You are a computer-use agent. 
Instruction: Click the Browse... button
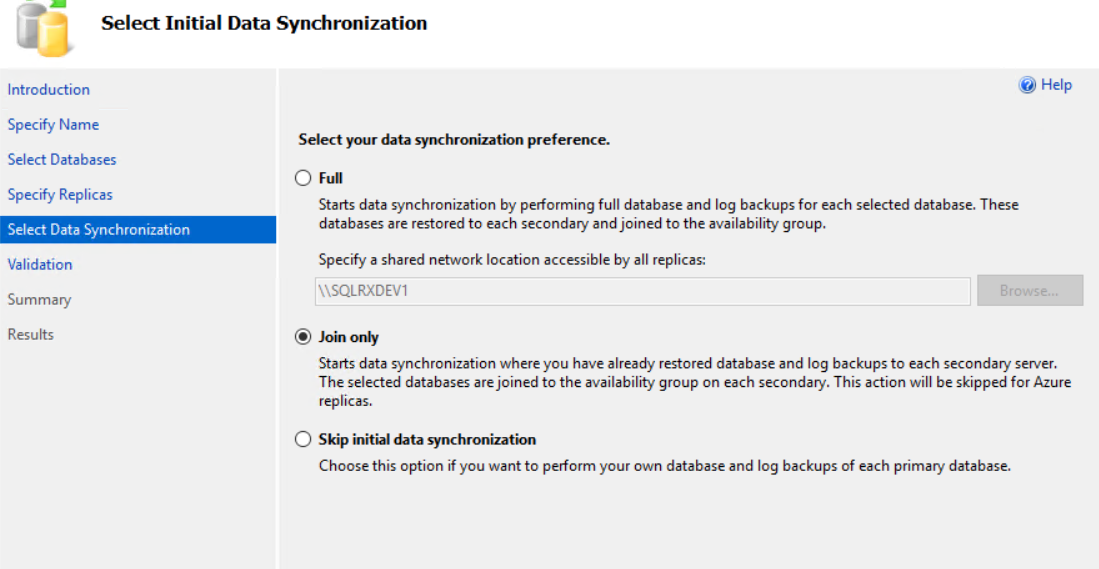tap(1030, 291)
